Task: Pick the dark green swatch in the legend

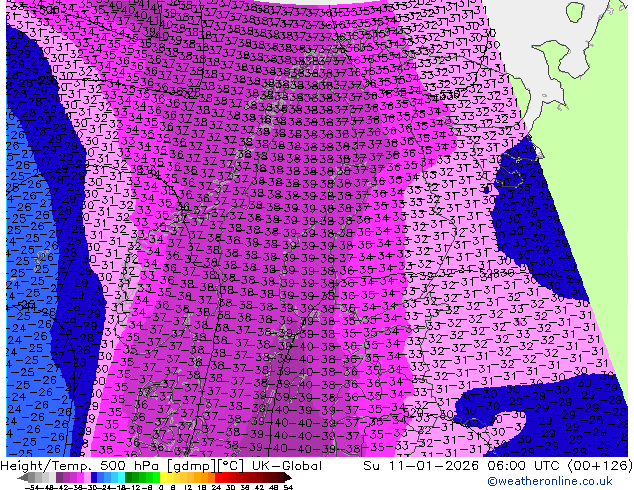Action: tap(129, 478)
